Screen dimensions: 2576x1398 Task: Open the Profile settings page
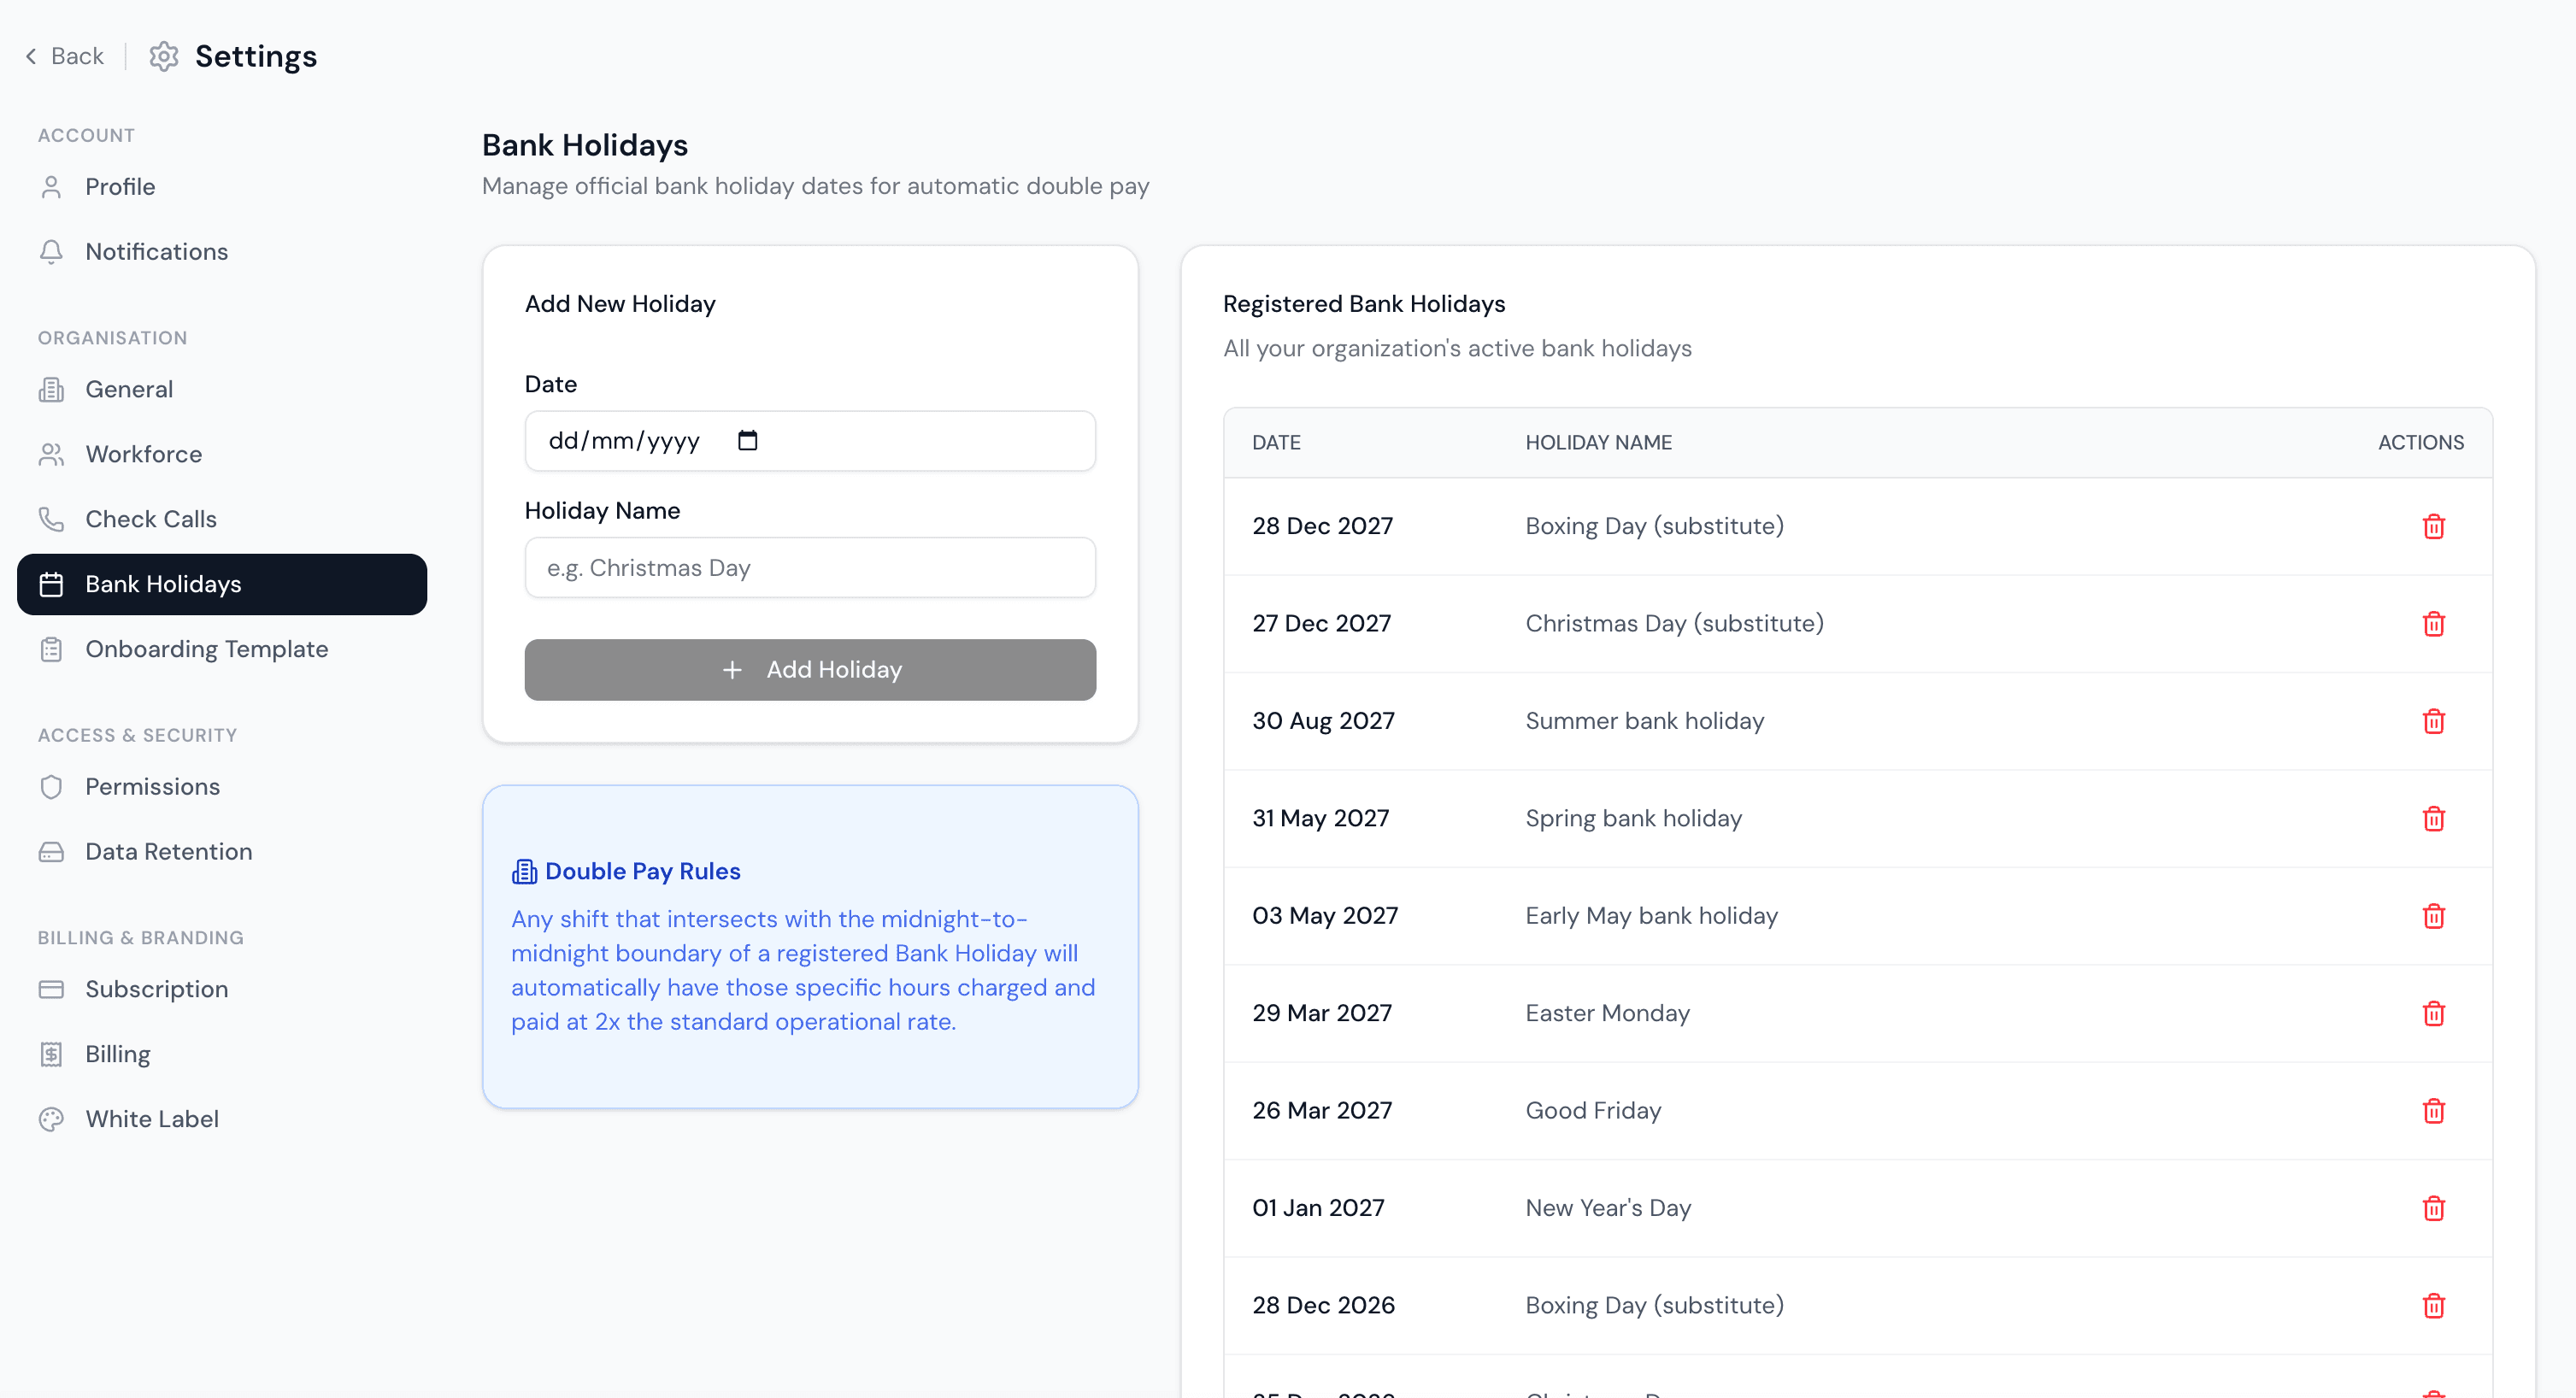point(222,187)
